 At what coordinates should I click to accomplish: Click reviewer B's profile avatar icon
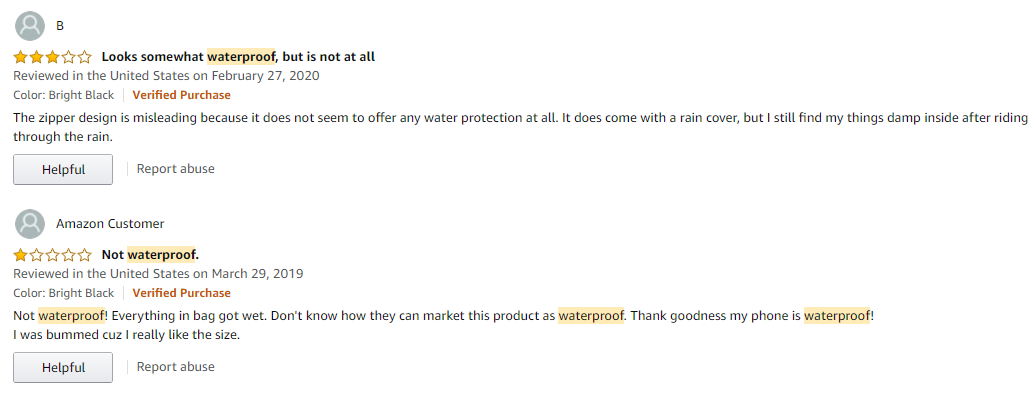[30, 26]
